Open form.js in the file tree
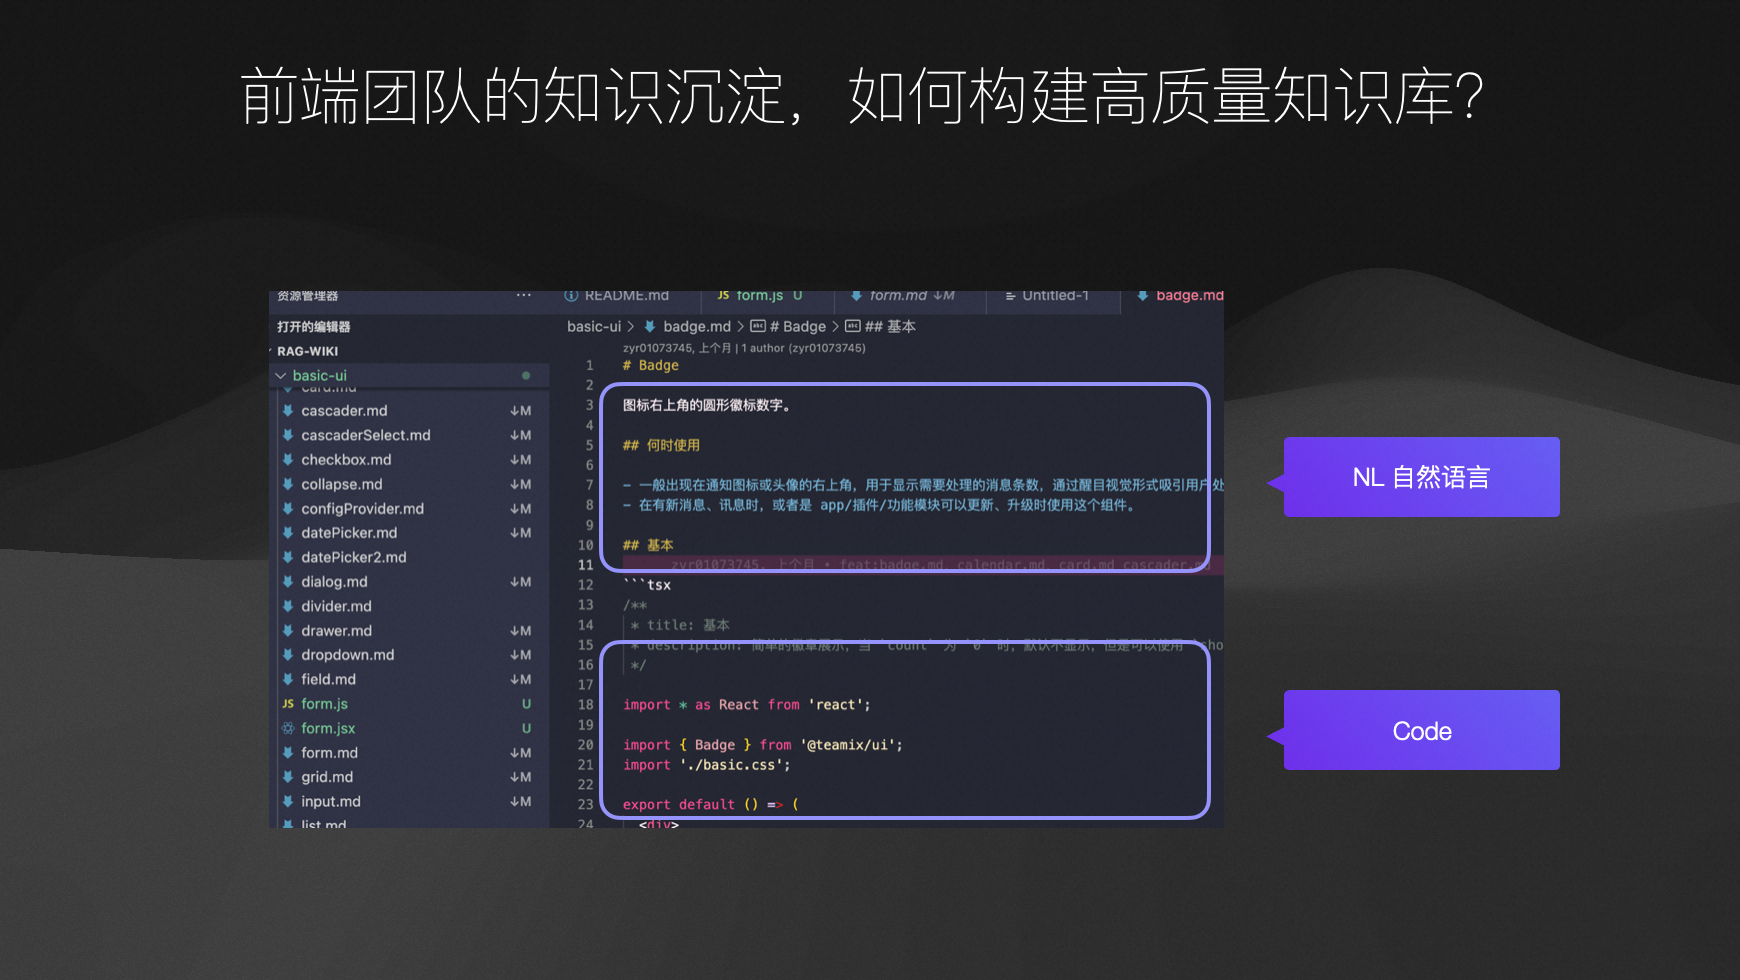Screen dimensions: 1740x980 (x=324, y=704)
